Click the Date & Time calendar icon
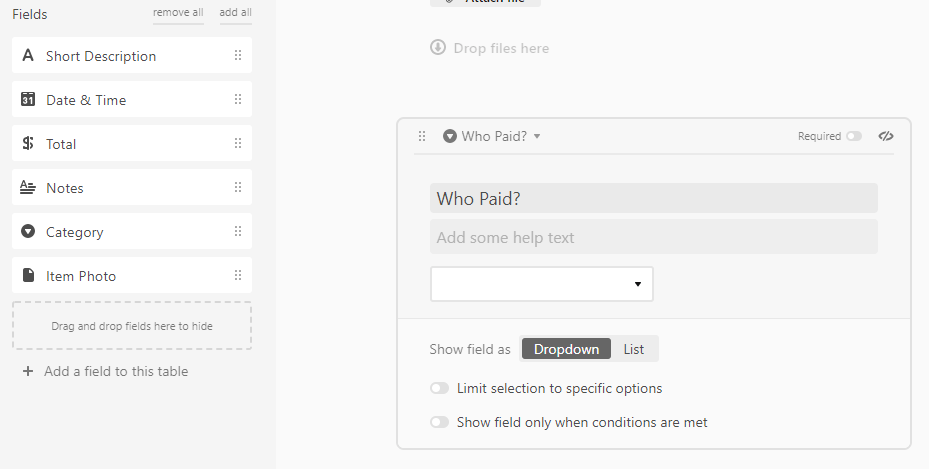 click(28, 99)
